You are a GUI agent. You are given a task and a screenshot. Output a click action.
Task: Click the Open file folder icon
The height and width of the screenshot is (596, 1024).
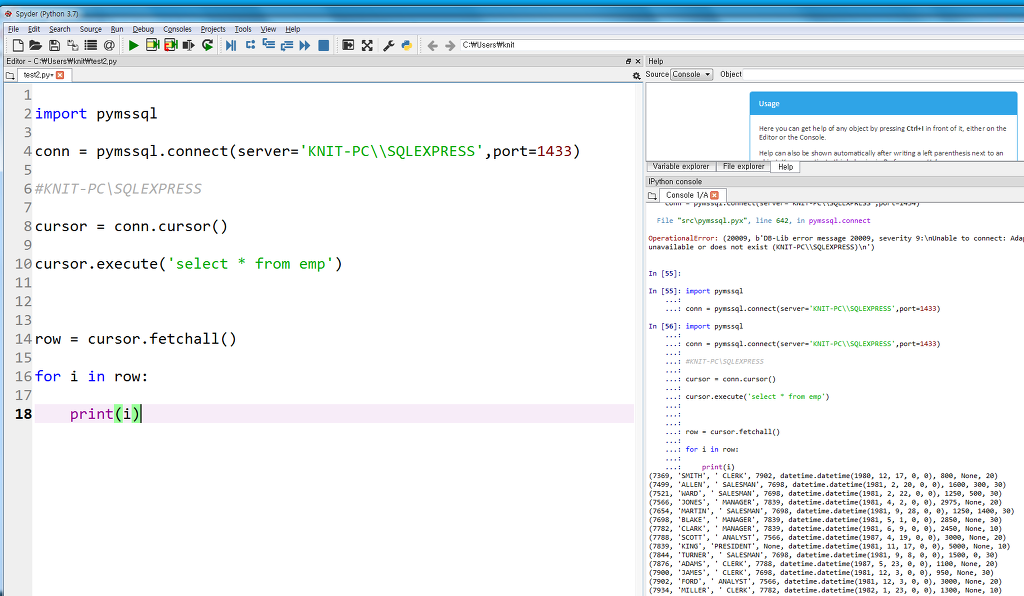pyautogui.click(x=37, y=45)
